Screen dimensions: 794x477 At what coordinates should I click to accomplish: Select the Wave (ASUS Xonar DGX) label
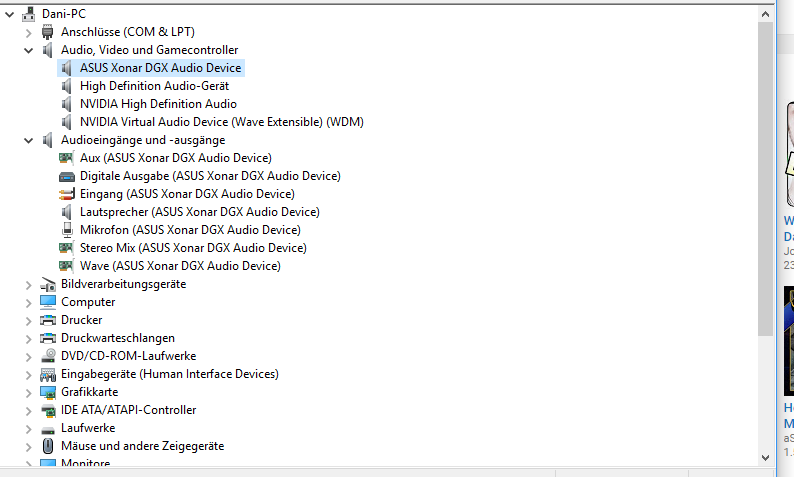(x=180, y=266)
